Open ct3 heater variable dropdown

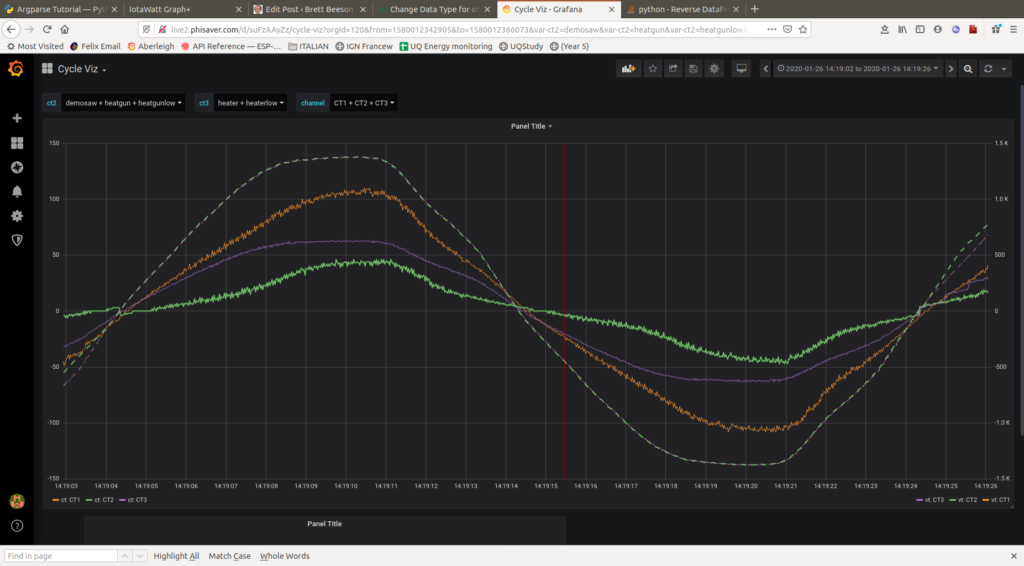pyautogui.click(x=251, y=103)
